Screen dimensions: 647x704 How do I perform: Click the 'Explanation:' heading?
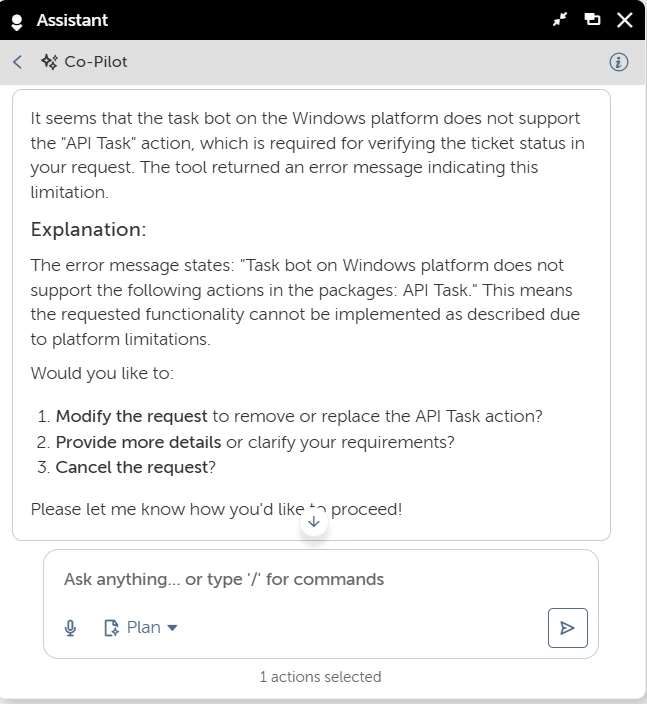pos(88,229)
